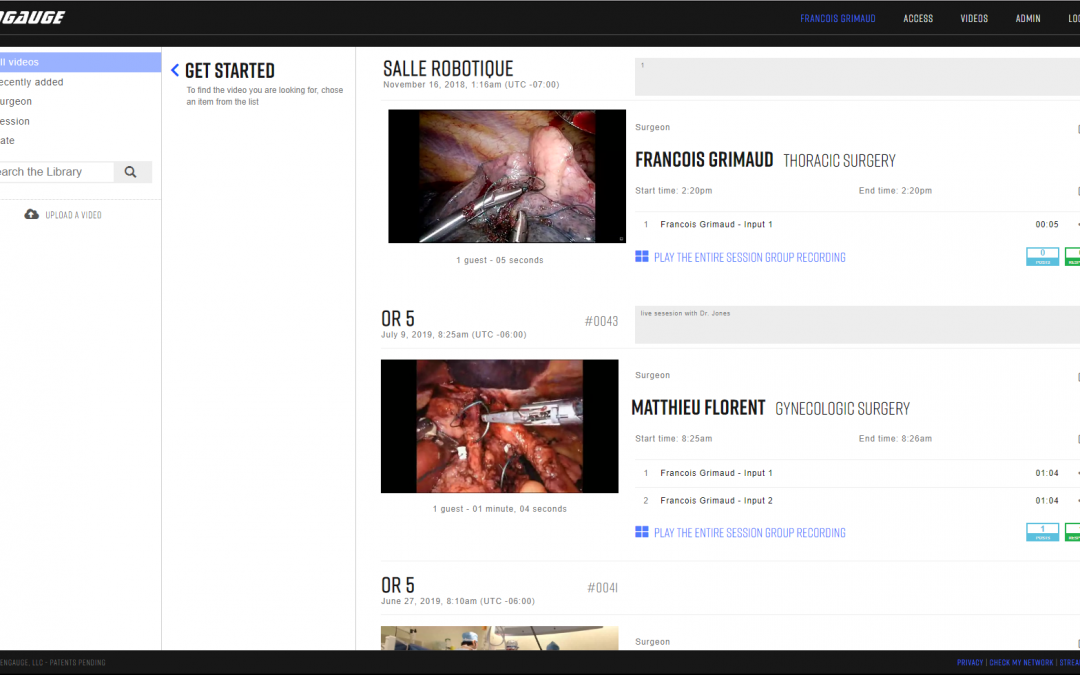Open the Admin menu item
The height and width of the screenshot is (675, 1080).
coord(1028,19)
